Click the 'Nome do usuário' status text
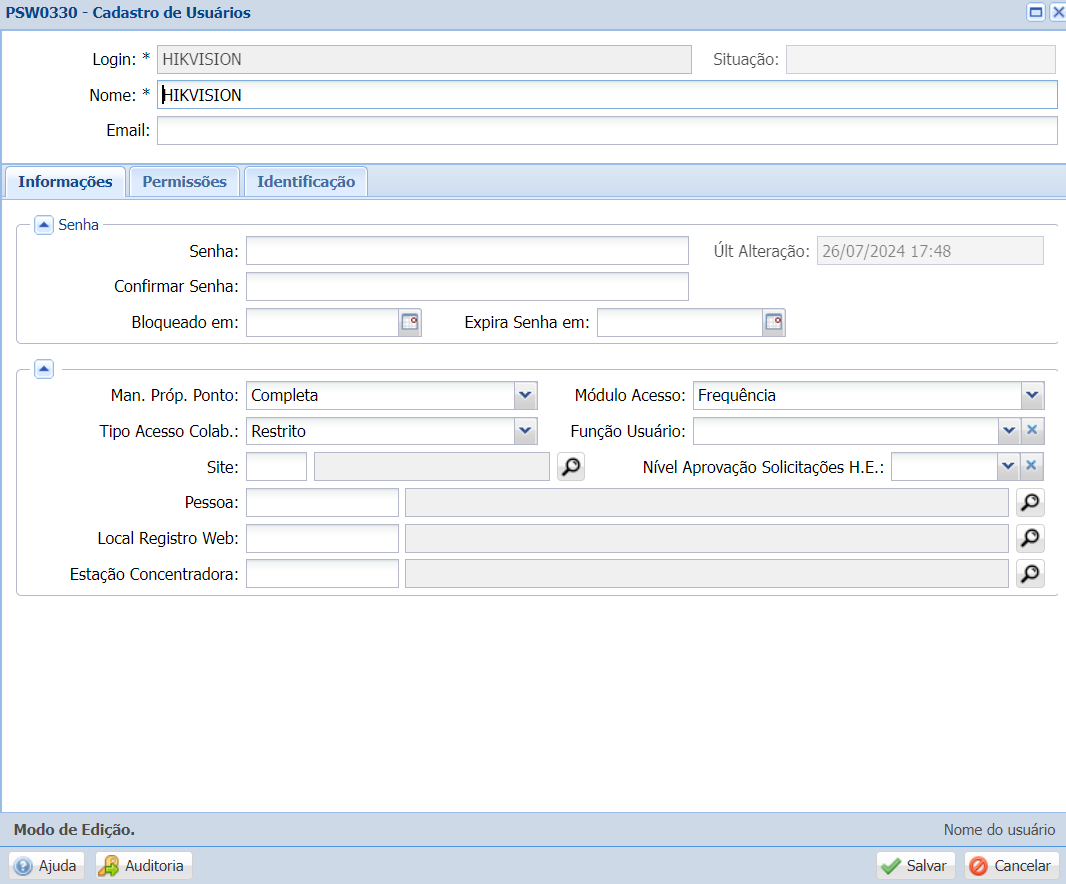1066x884 pixels. pyautogui.click(x=999, y=830)
